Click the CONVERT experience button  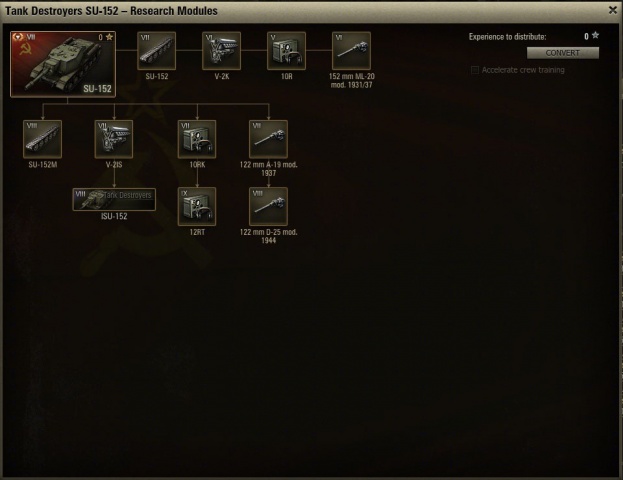(x=563, y=53)
